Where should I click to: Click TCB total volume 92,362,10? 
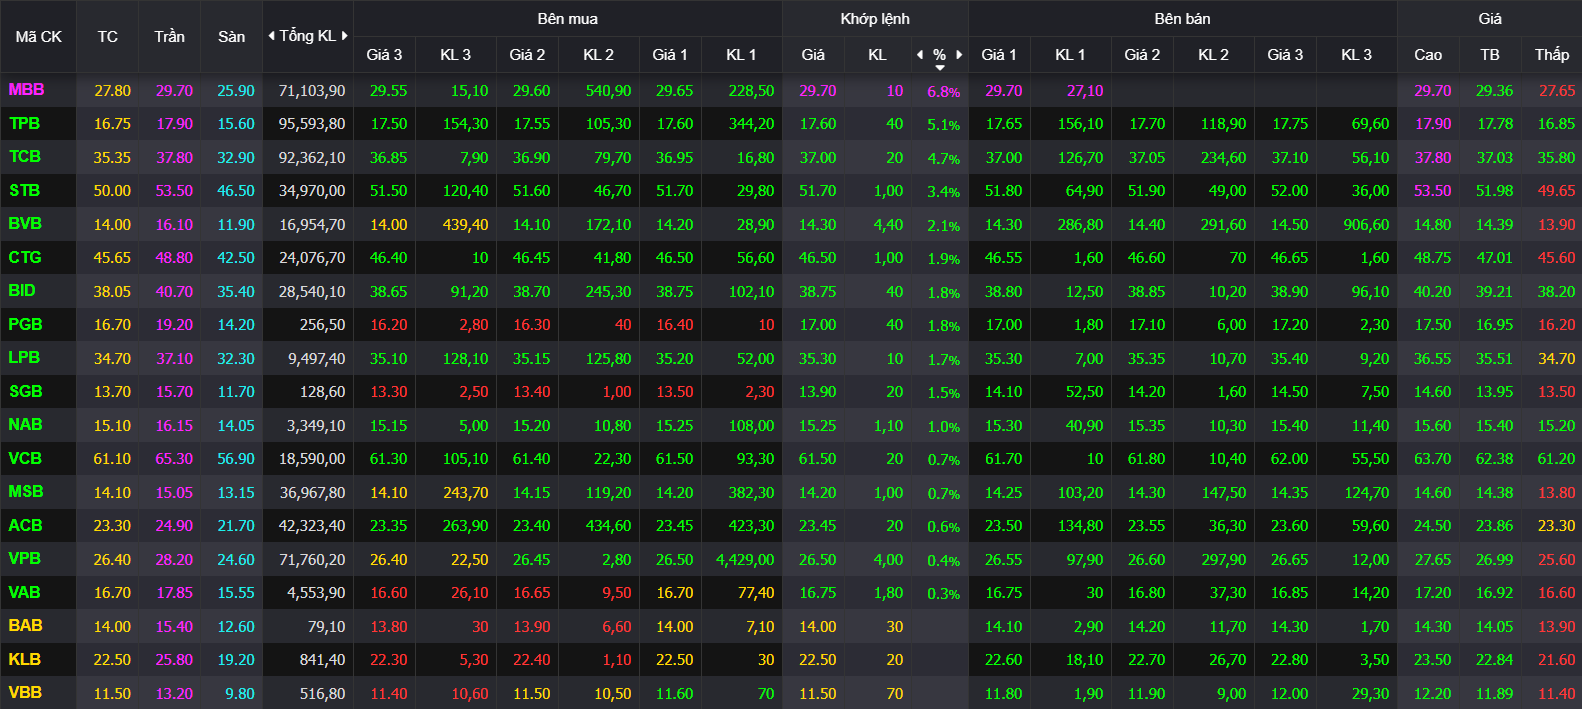pos(312,158)
